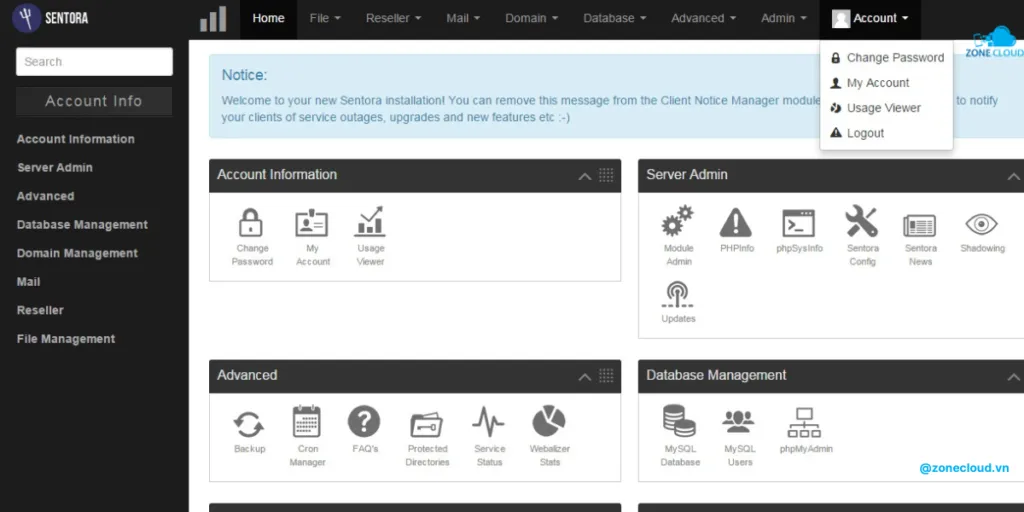Open the Module Admin gears icon
Image resolution: width=1024 pixels, height=512 pixels.
coord(678,221)
